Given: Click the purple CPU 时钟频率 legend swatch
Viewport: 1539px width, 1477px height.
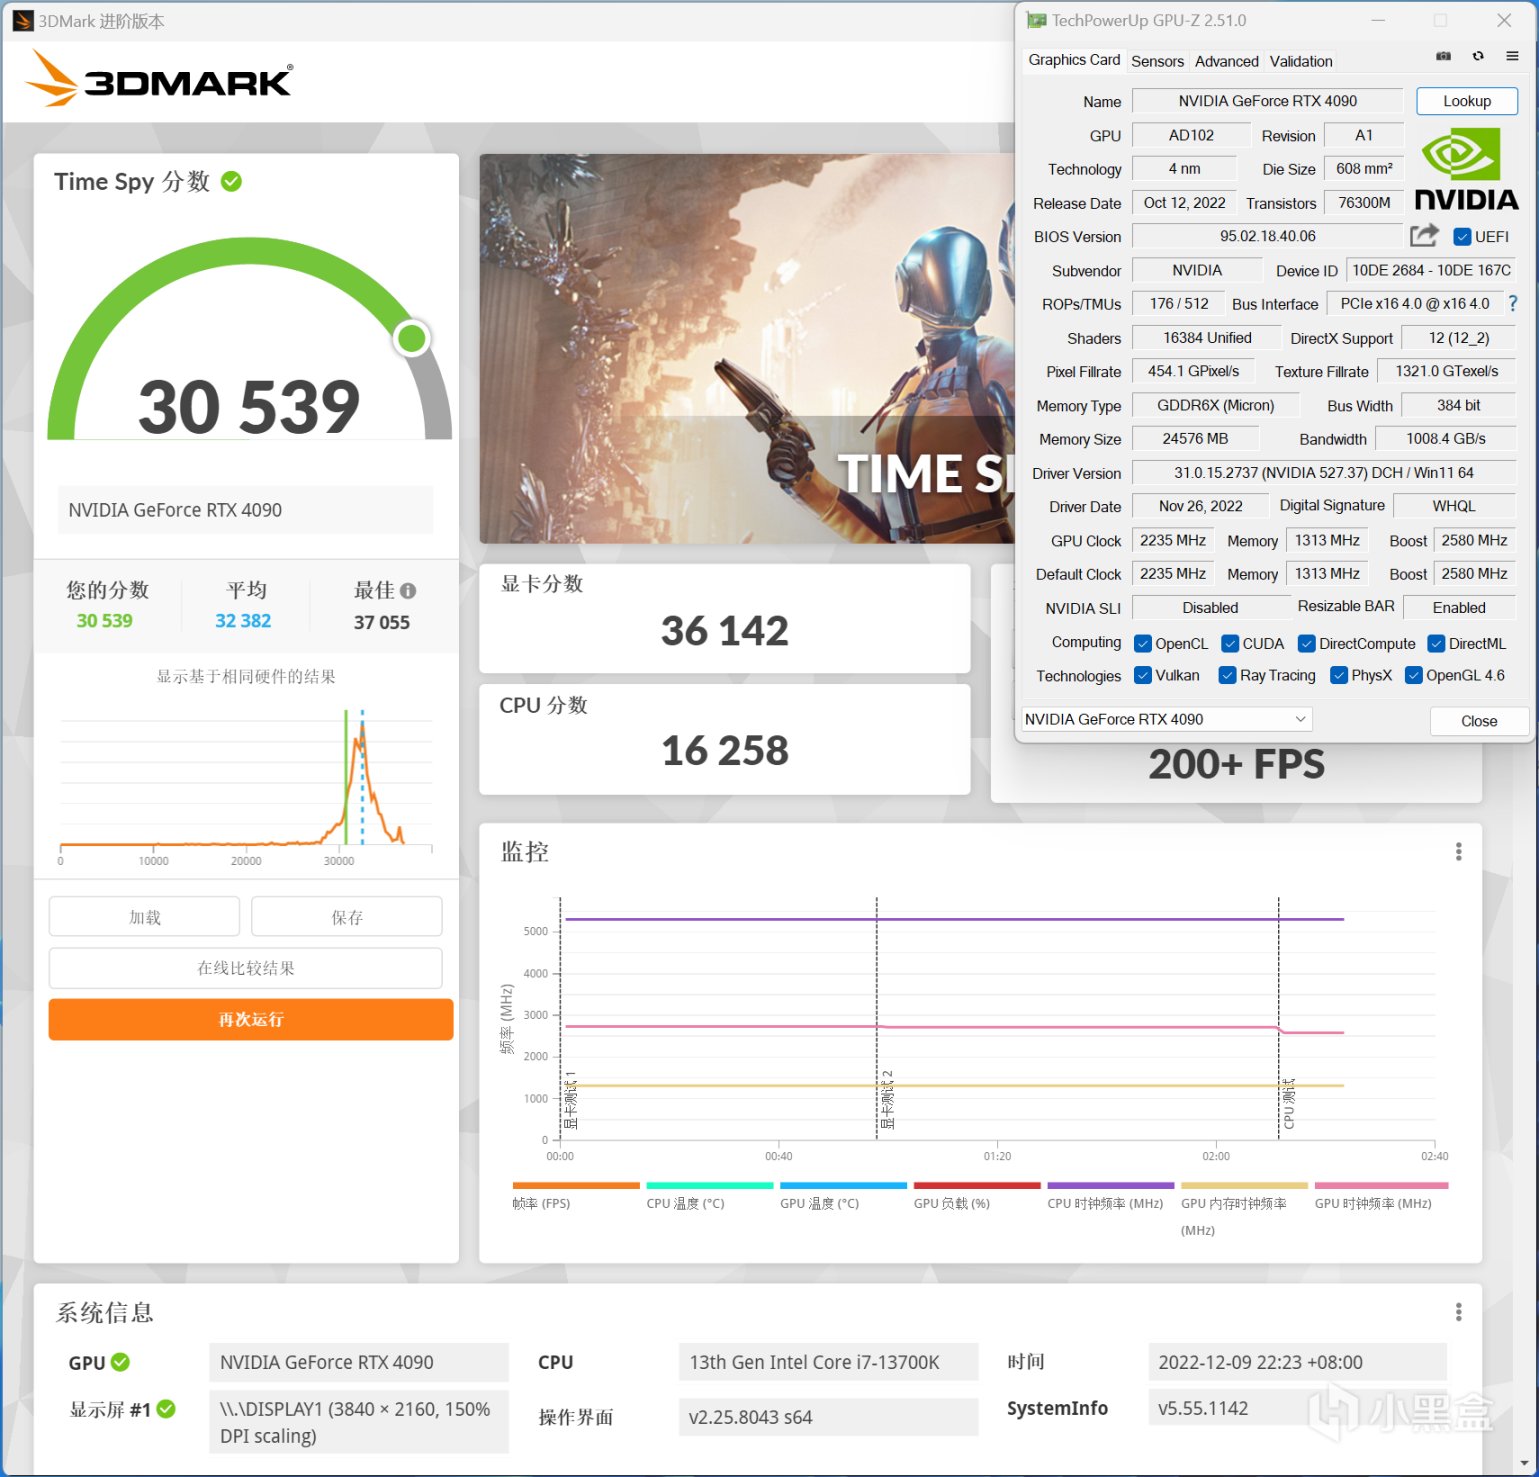Looking at the screenshot, I should [1111, 1186].
